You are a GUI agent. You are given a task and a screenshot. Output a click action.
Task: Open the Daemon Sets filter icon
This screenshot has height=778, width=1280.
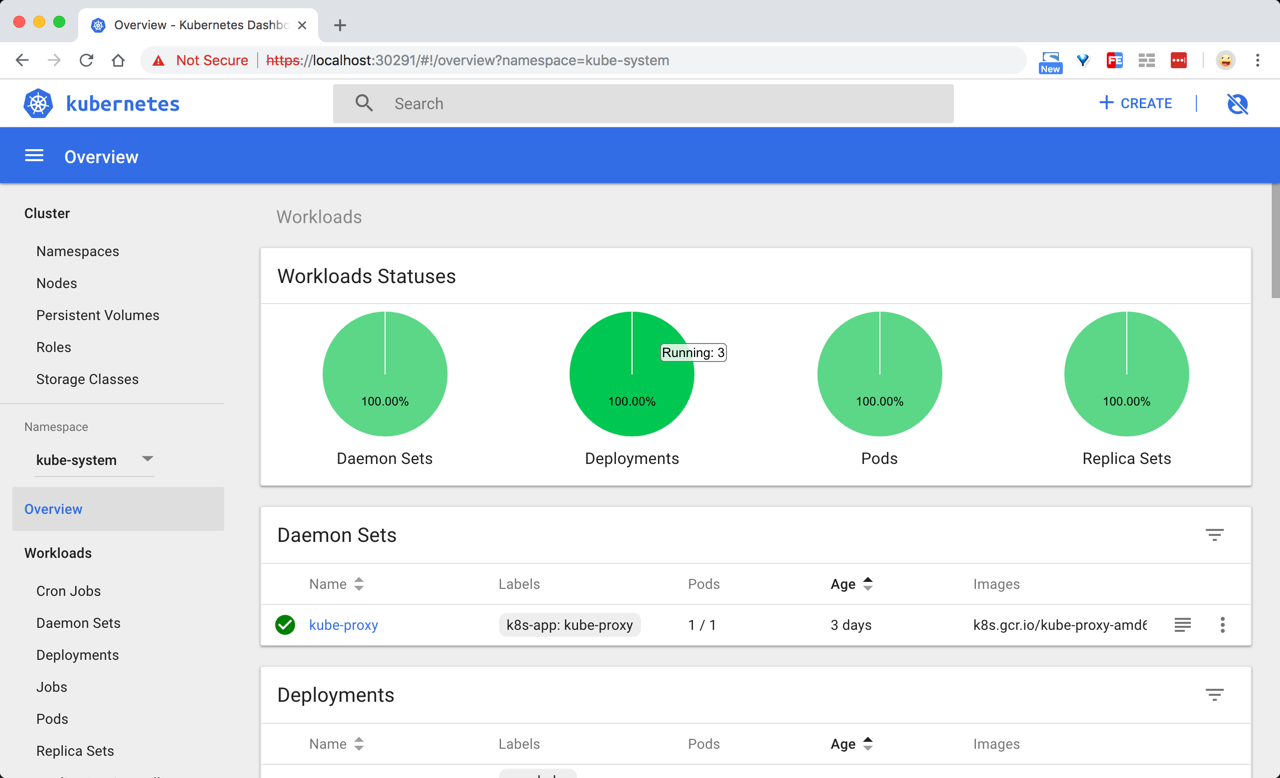[1214, 535]
